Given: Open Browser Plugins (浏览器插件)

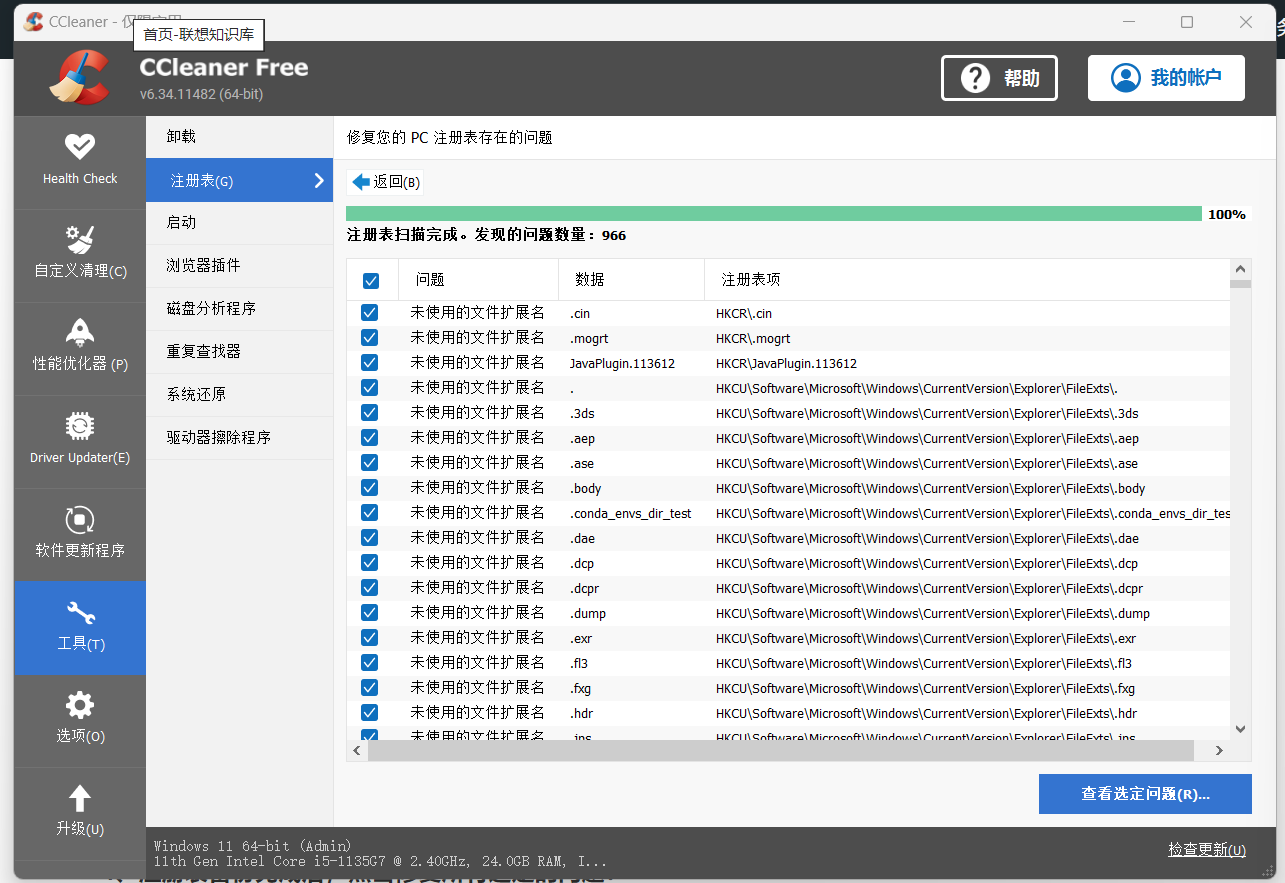Looking at the screenshot, I should [x=239, y=266].
